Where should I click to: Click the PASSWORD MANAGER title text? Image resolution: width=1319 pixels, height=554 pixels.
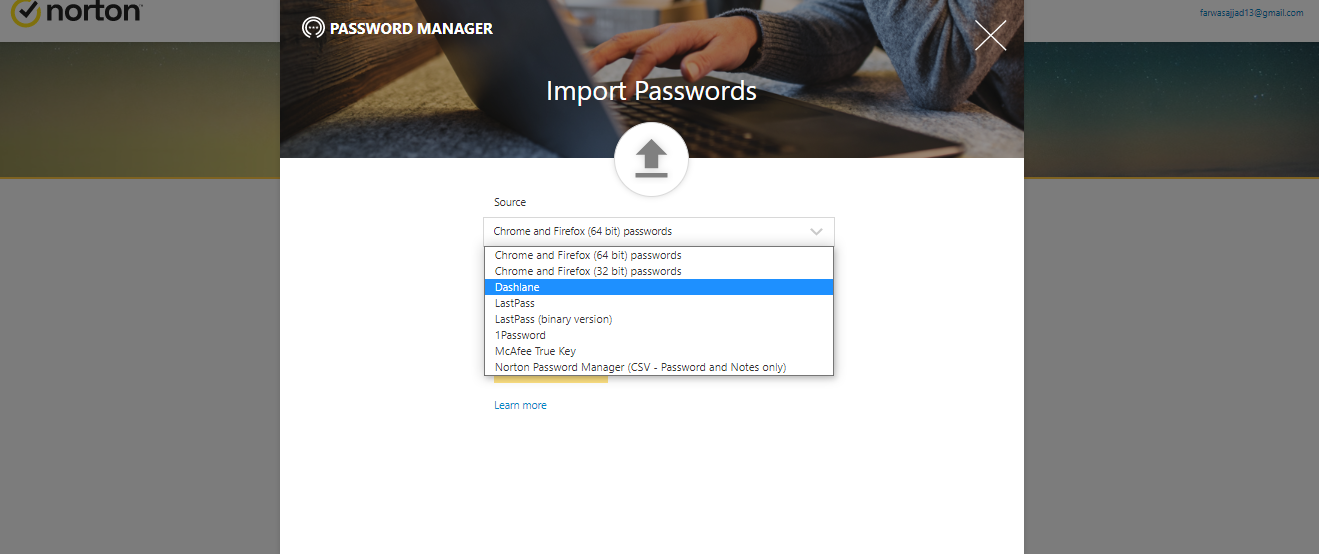tap(411, 28)
